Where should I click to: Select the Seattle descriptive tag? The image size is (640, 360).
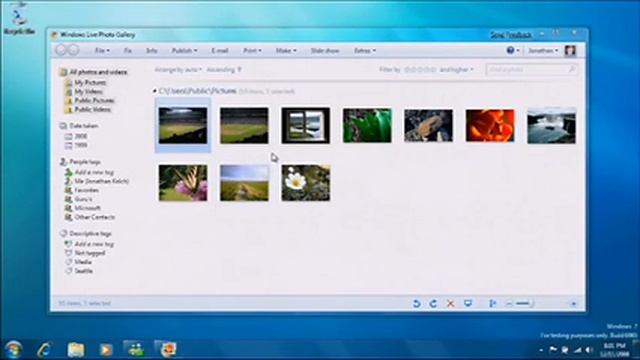point(83,271)
